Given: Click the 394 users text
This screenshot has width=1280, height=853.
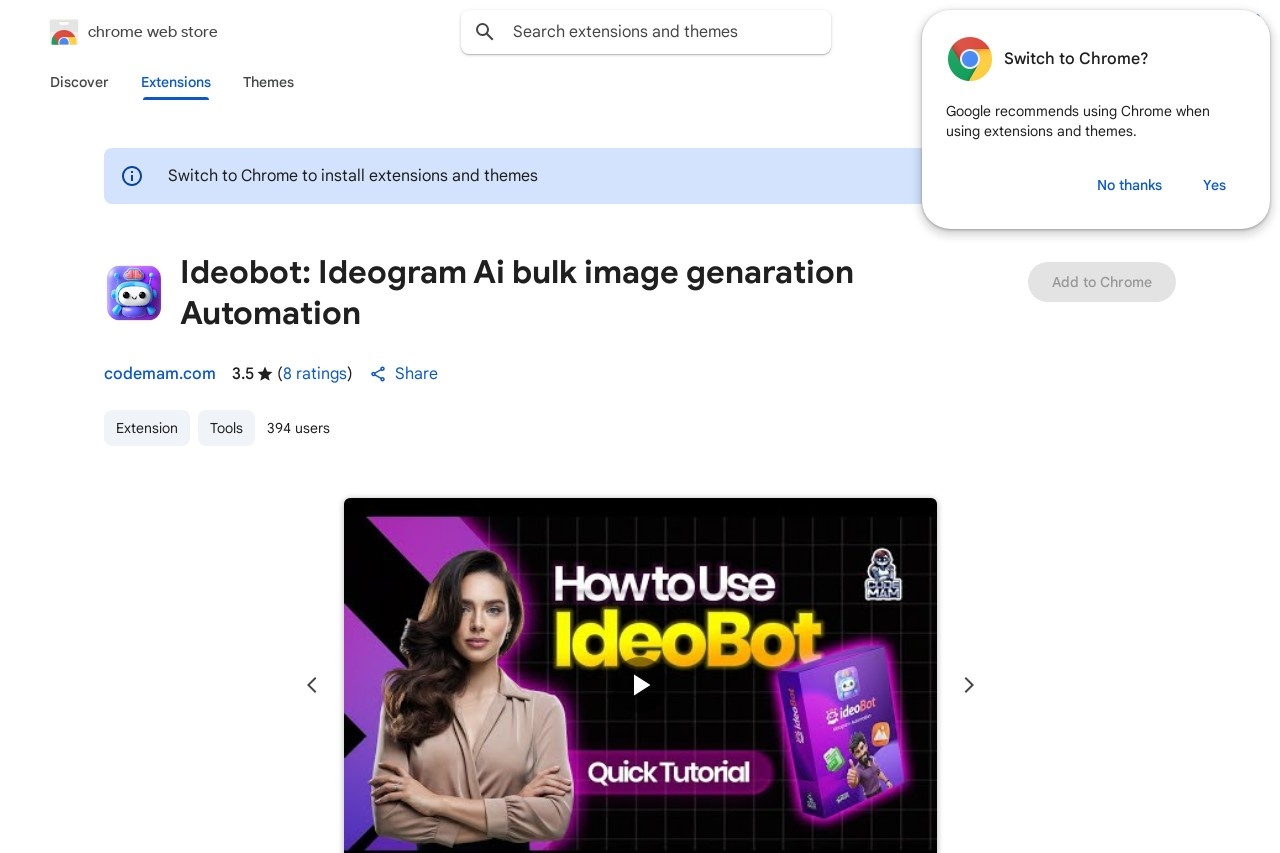Looking at the screenshot, I should pos(298,428).
